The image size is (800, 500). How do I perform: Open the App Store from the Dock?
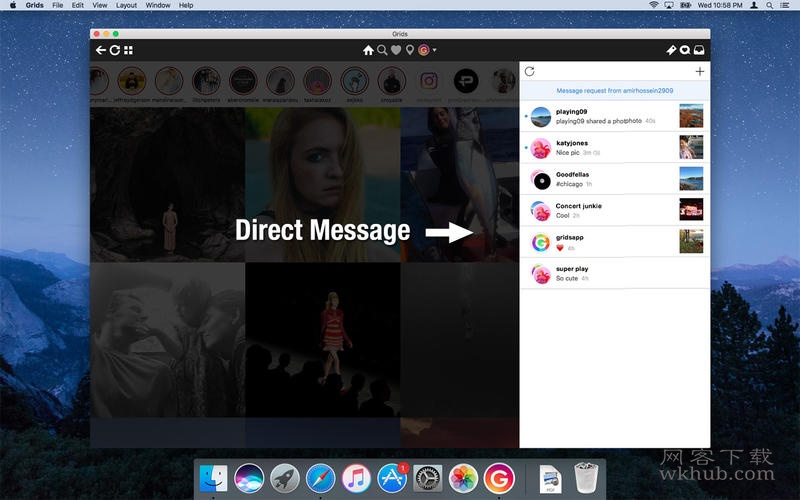point(392,478)
